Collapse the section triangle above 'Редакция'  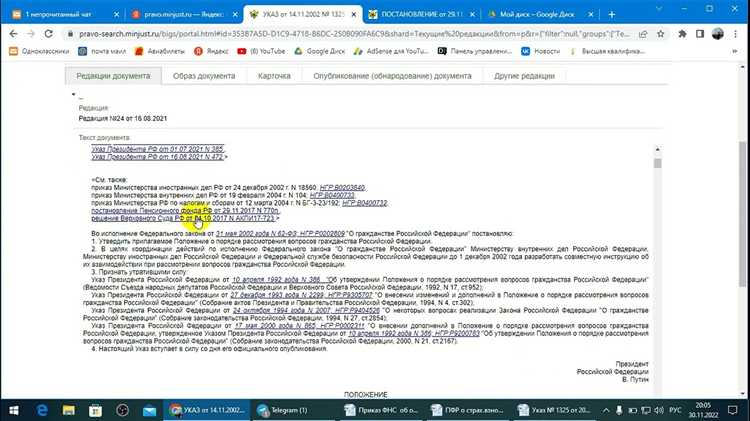[x=74, y=94]
